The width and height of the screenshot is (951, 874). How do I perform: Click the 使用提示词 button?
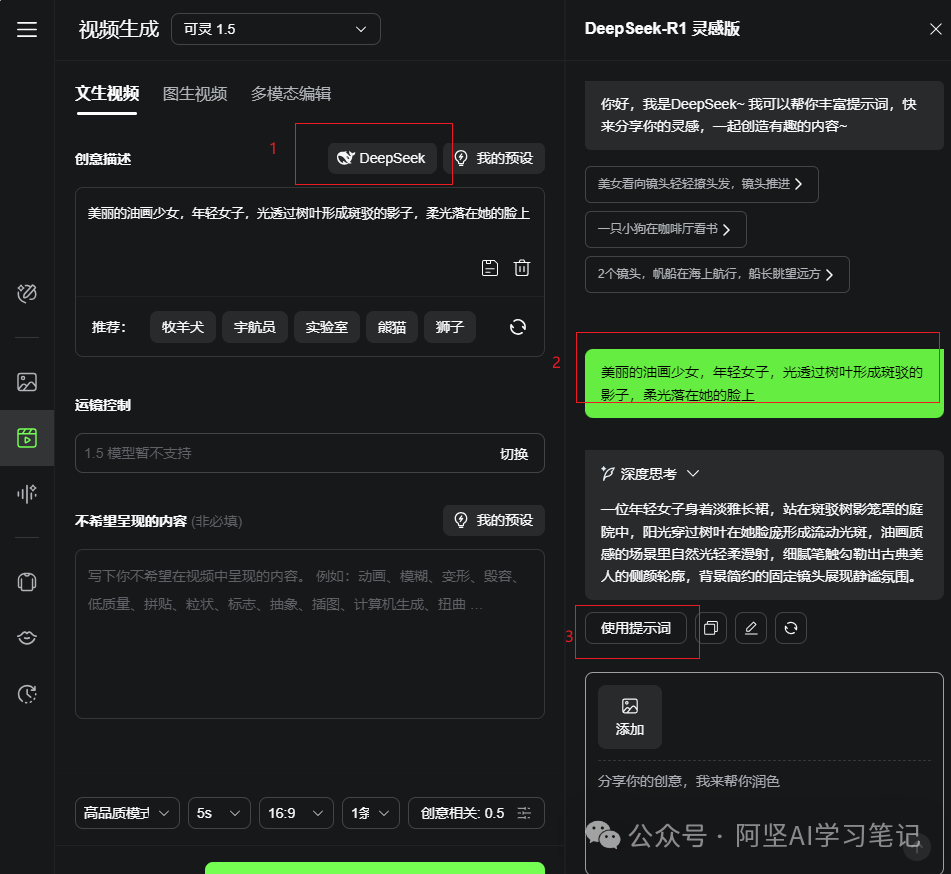pos(636,628)
